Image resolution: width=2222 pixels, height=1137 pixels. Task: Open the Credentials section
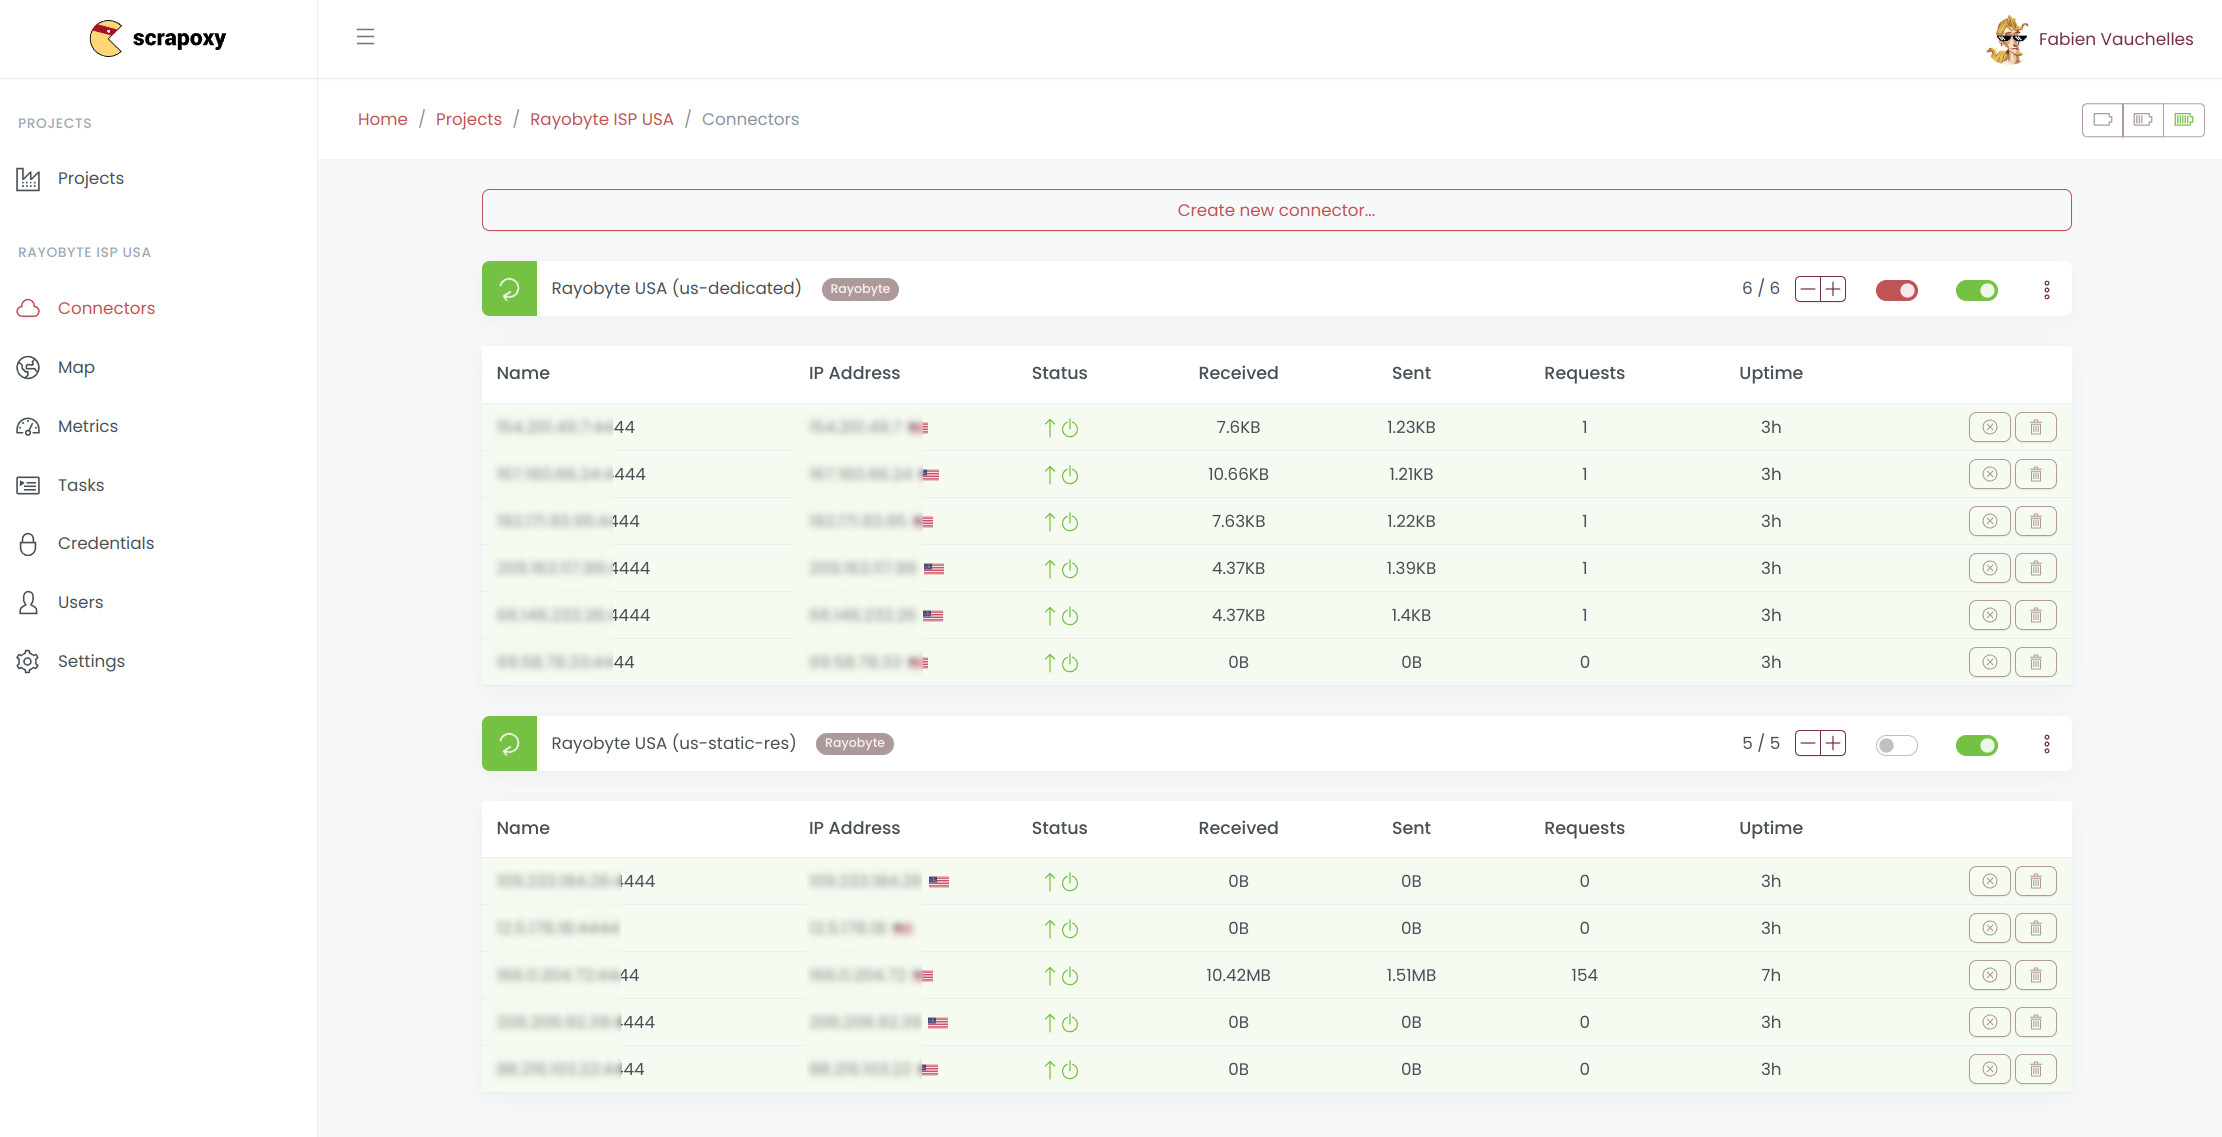click(x=105, y=543)
